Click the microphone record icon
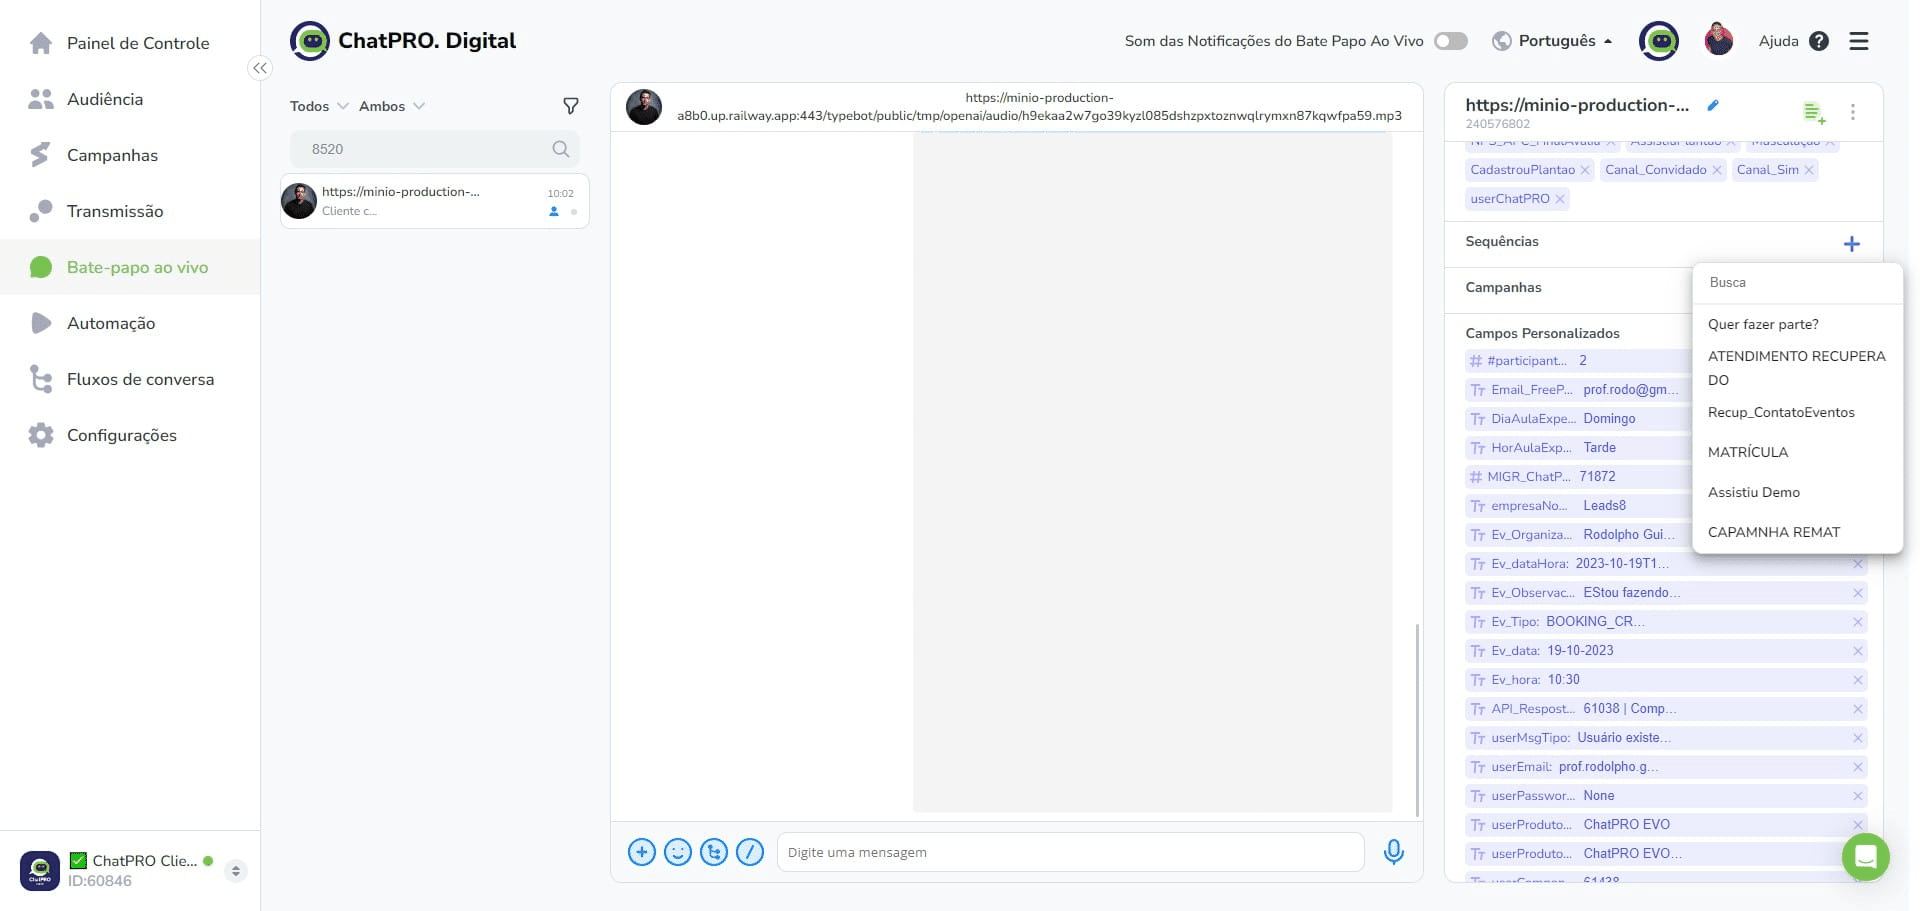Viewport: 1920px width, 911px height. 1394,852
